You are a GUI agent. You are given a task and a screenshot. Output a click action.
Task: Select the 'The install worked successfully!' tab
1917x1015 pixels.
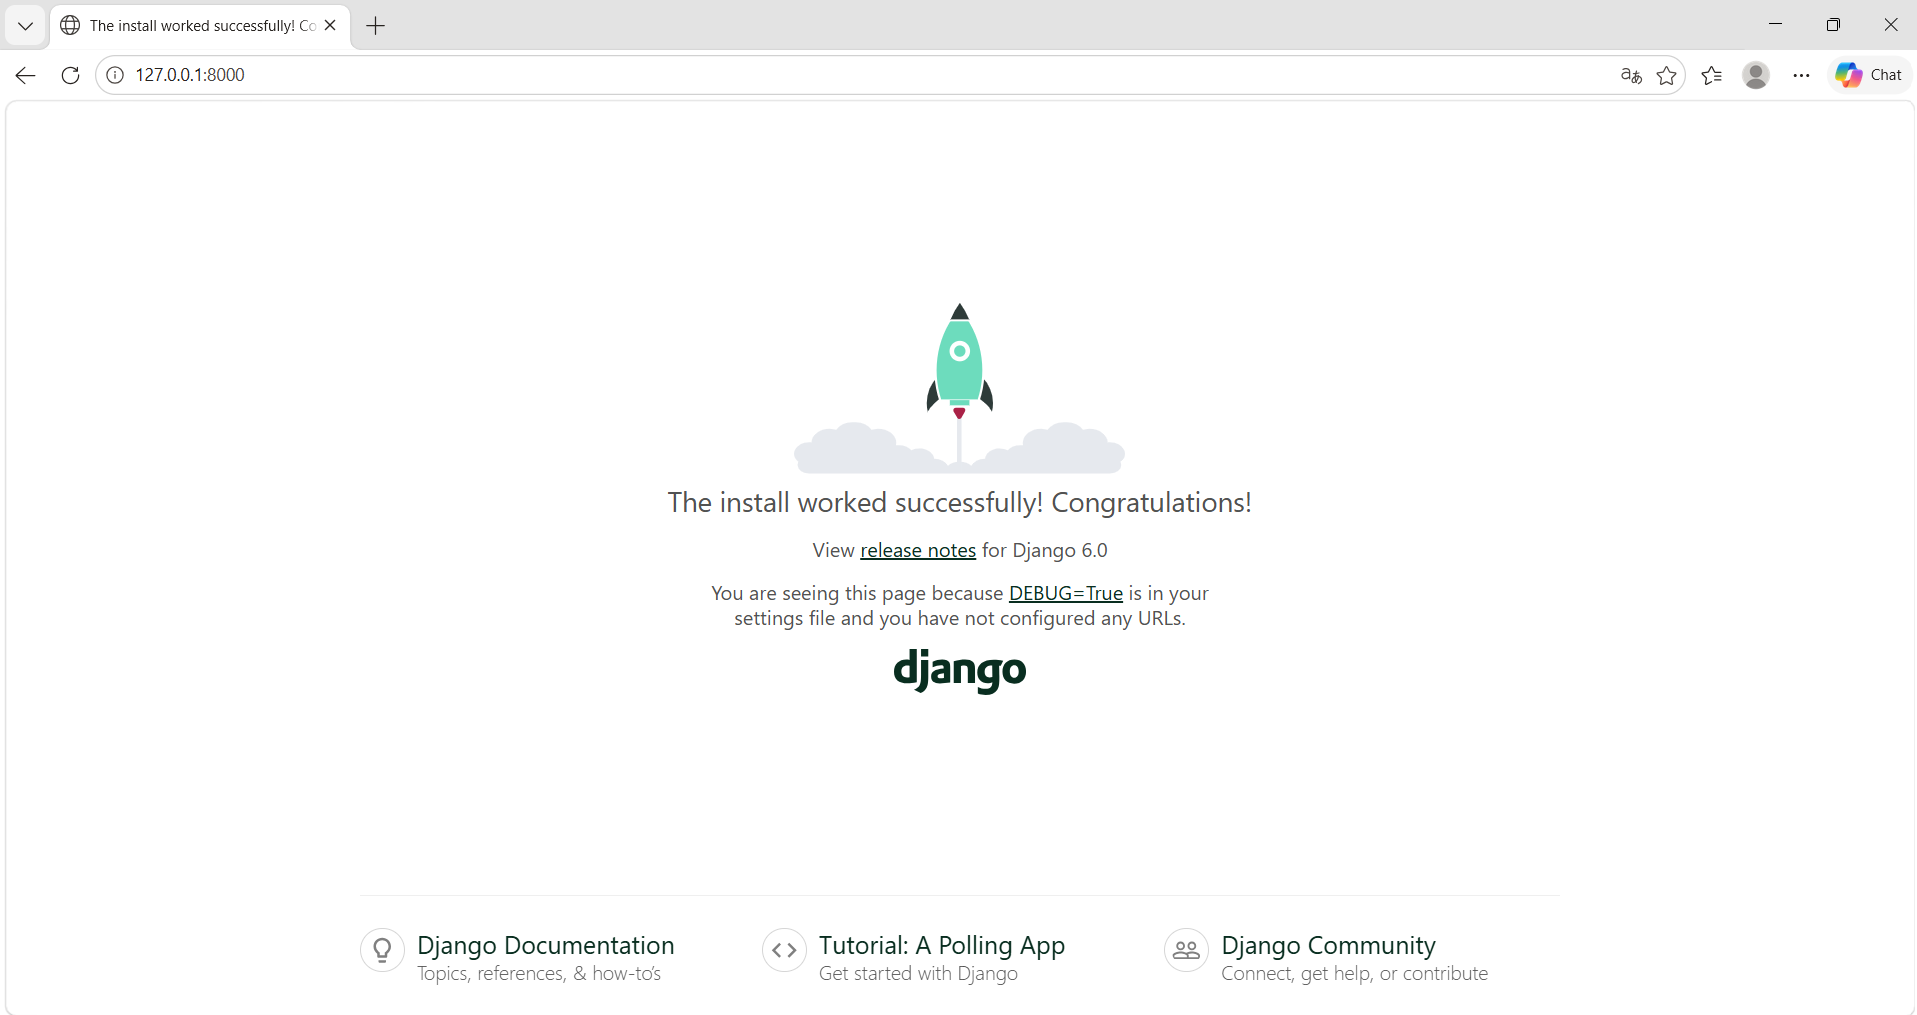point(198,26)
